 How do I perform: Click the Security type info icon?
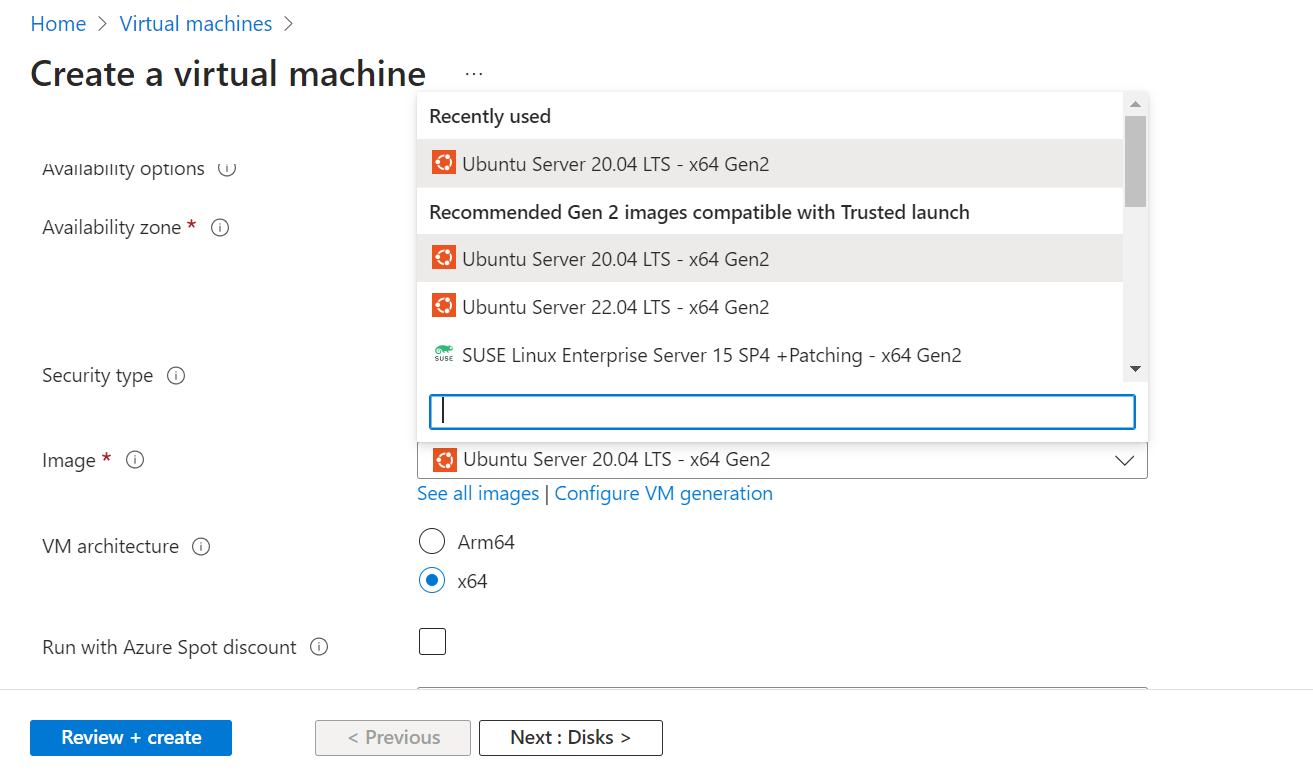(175, 375)
